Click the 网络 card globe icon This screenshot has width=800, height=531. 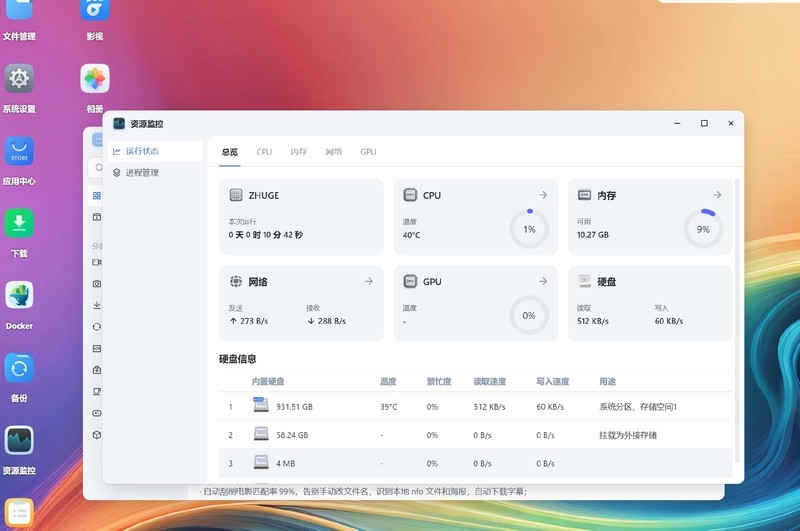click(x=236, y=281)
